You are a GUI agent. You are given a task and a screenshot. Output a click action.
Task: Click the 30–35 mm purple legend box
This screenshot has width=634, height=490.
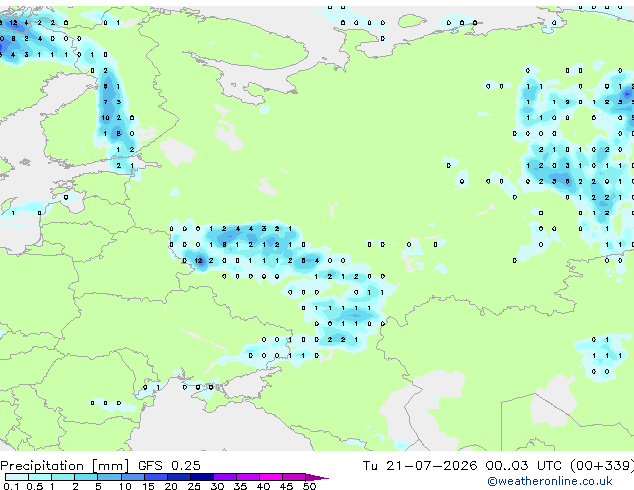pos(224,477)
